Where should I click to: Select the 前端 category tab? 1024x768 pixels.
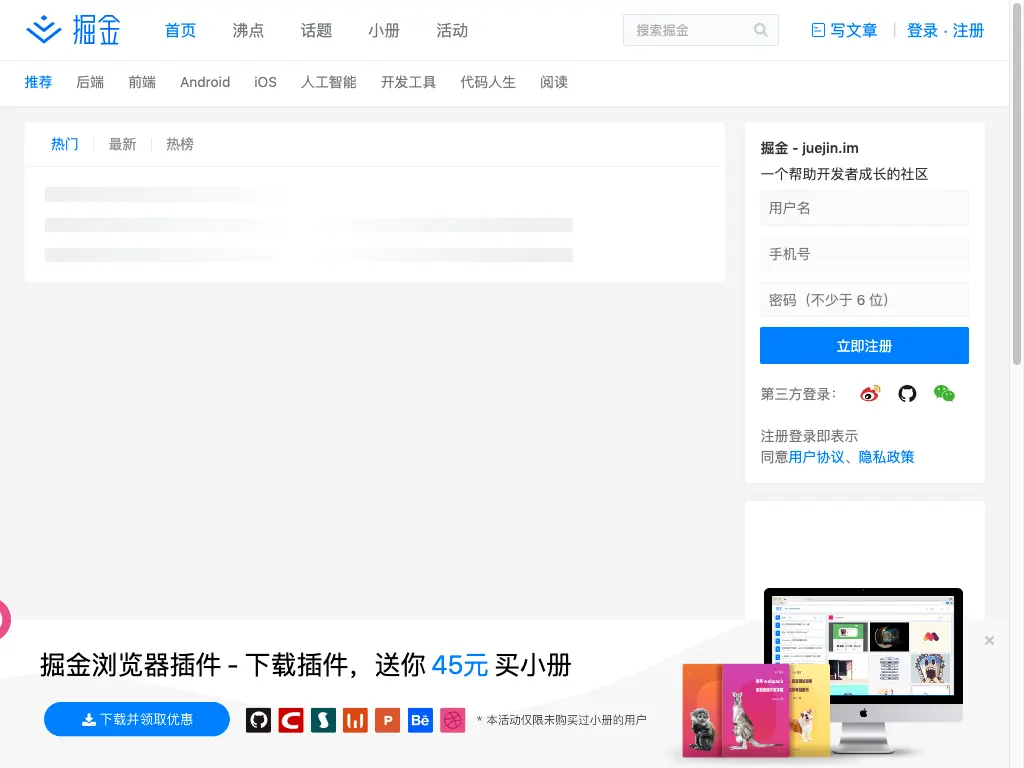142,82
